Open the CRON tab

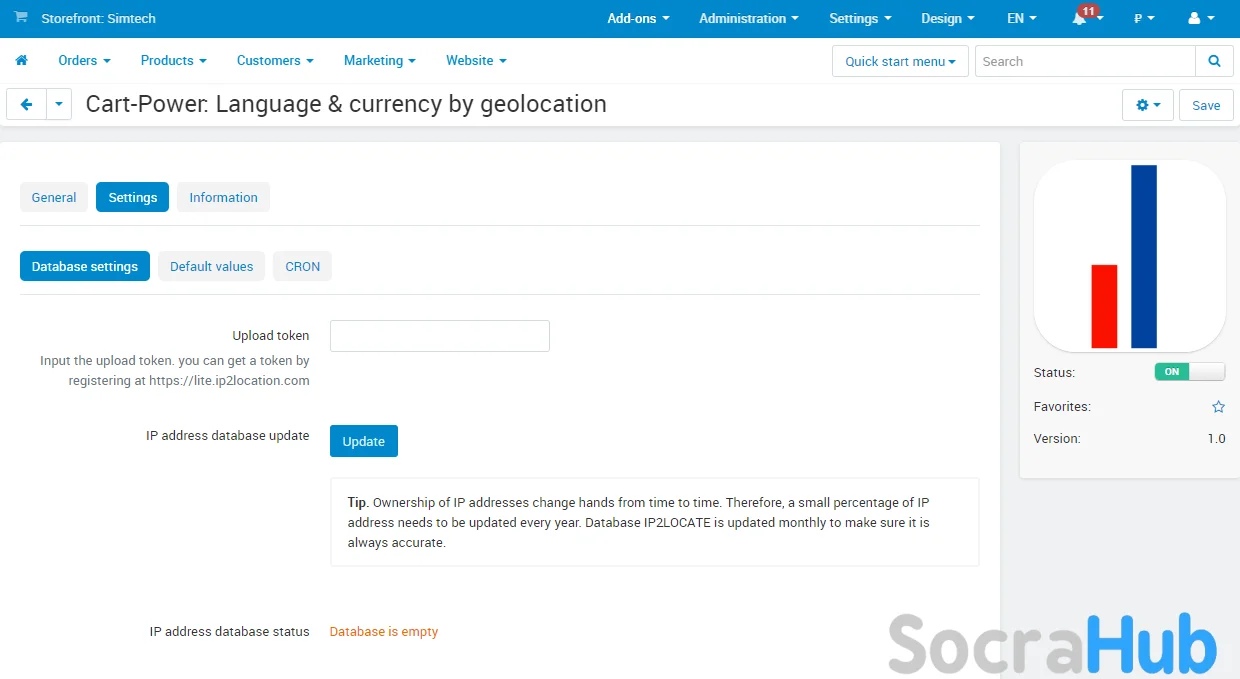tap(302, 266)
